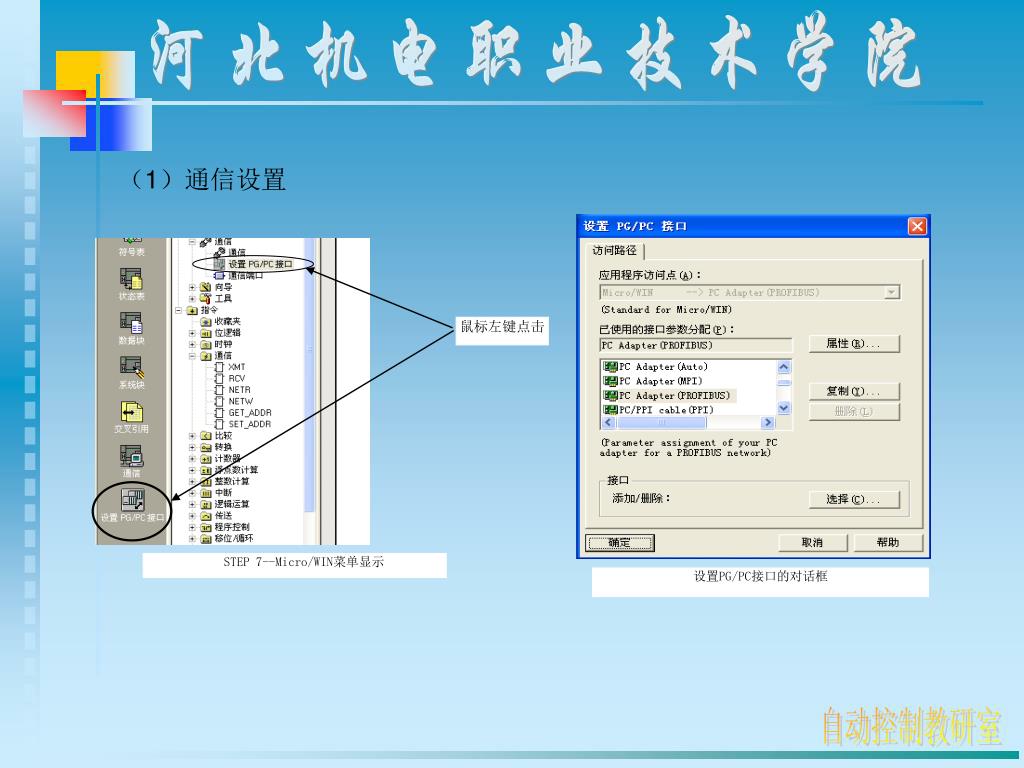Close the 设置 PG/PC 接口 dialog
The width and height of the screenshot is (1024, 768).
[917, 226]
